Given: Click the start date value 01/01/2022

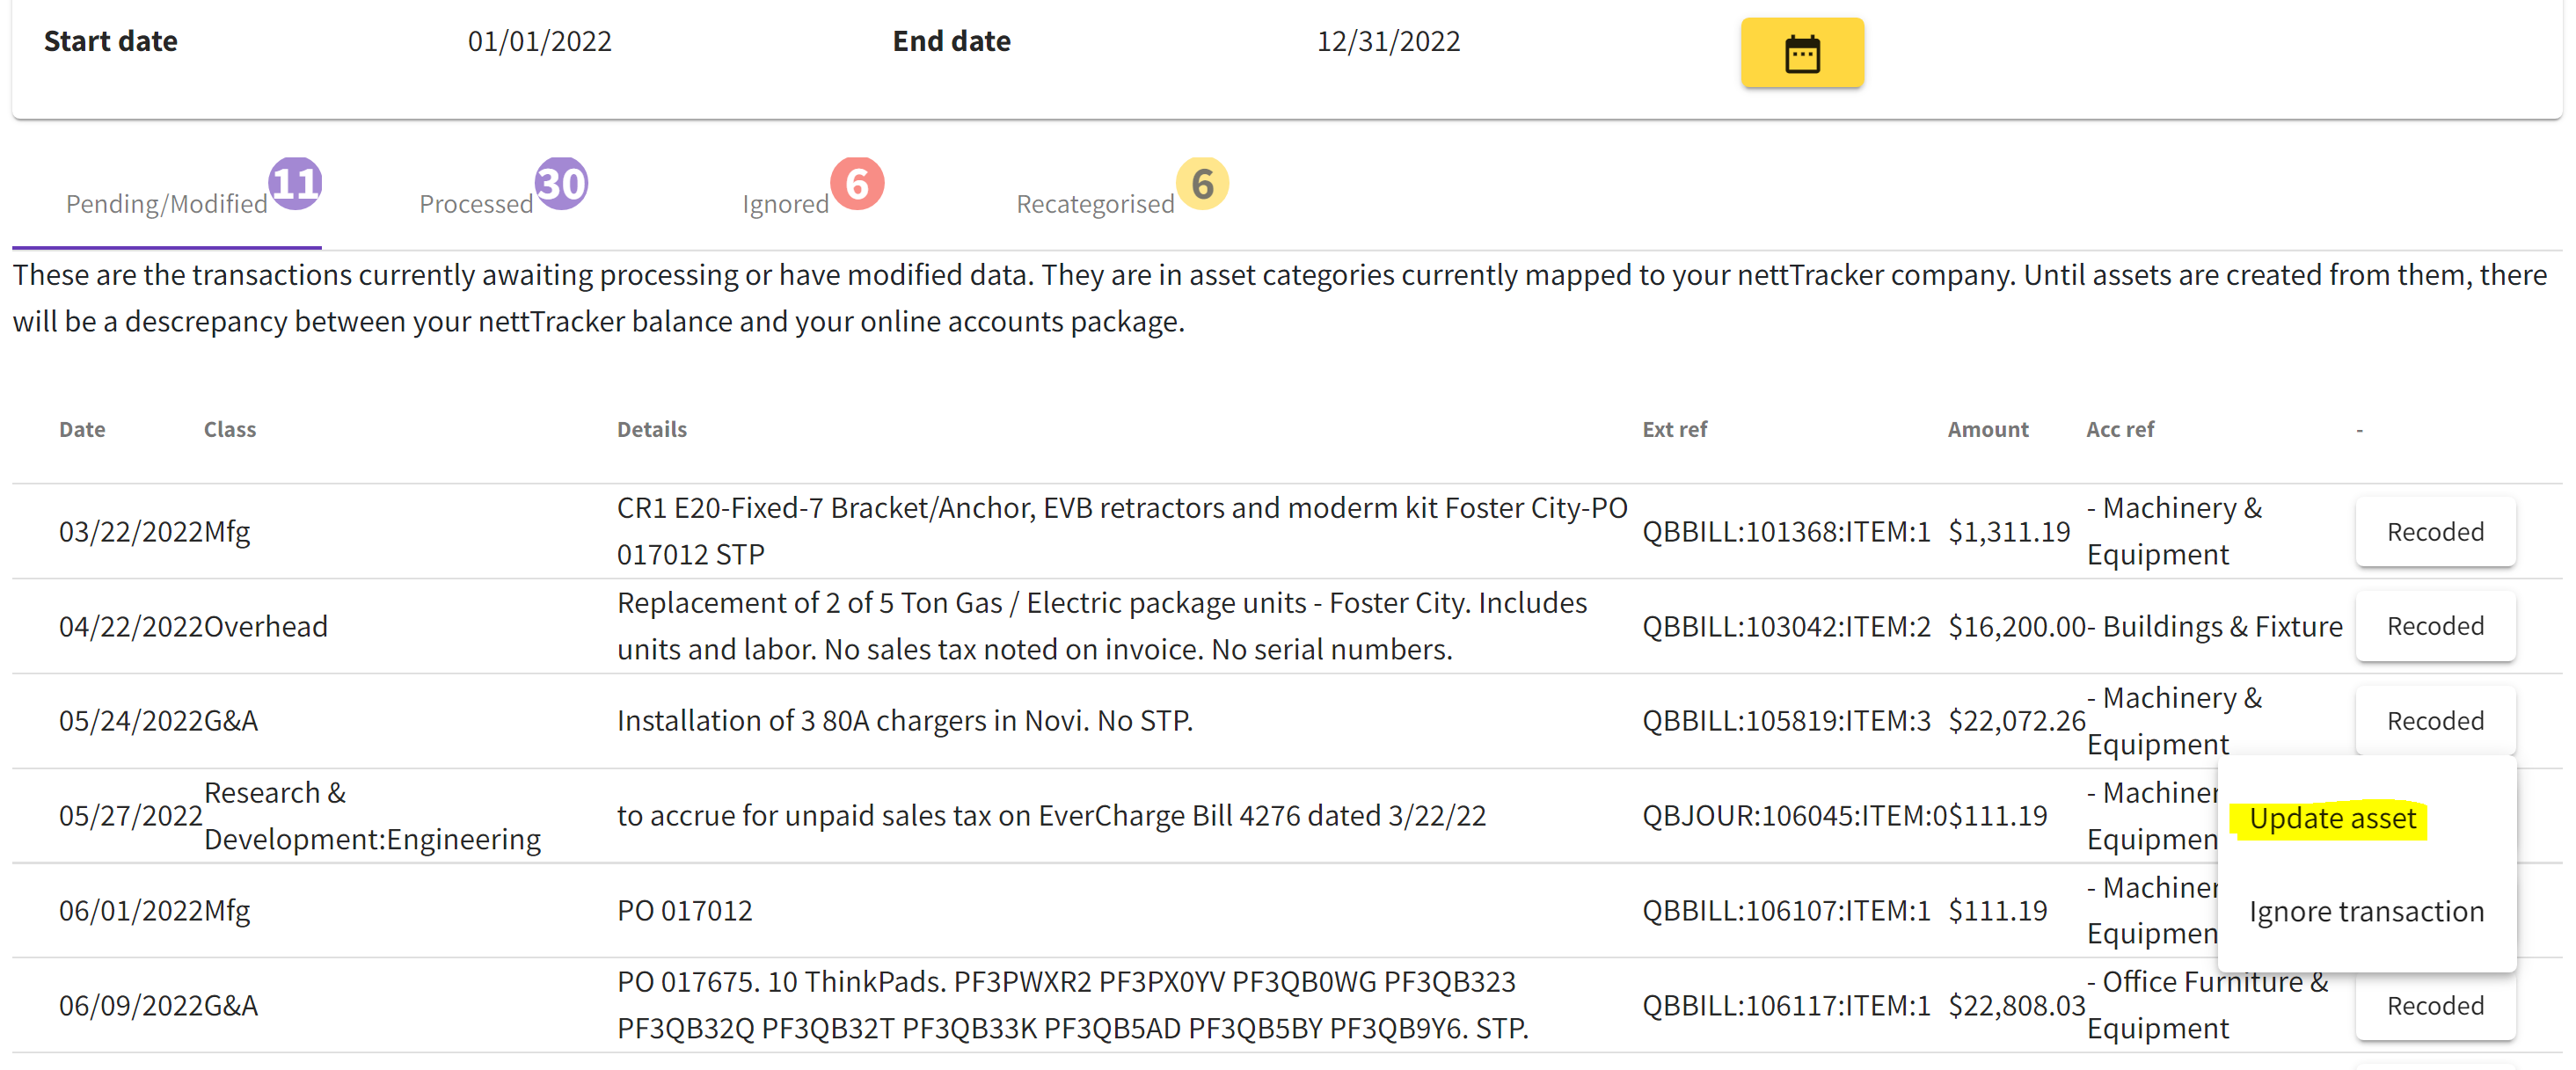Looking at the screenshot, I should coord(540,41).
